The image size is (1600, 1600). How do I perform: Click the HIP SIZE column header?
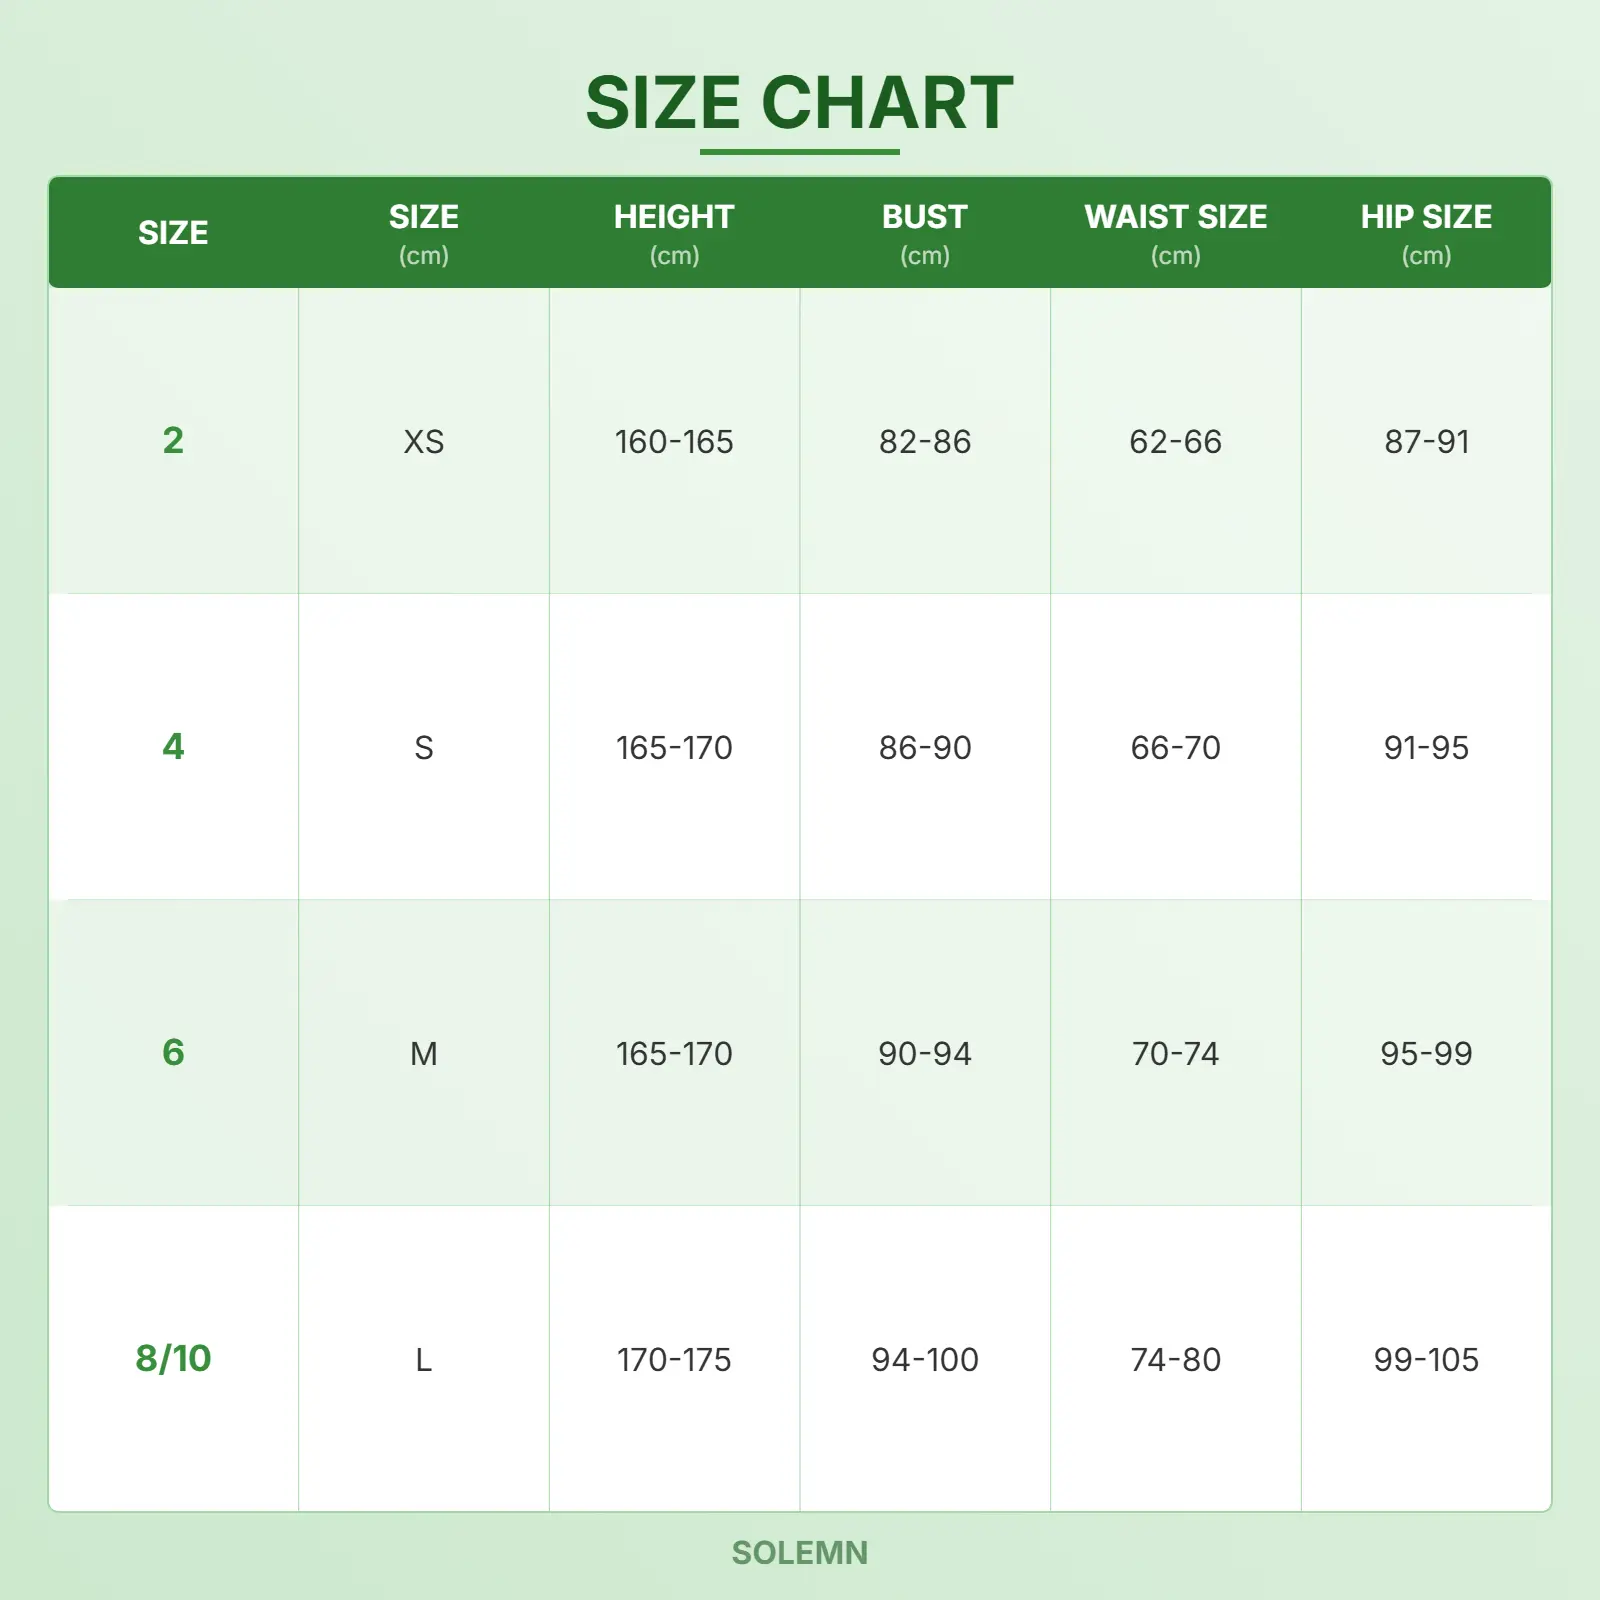(x=1426, y=233)
